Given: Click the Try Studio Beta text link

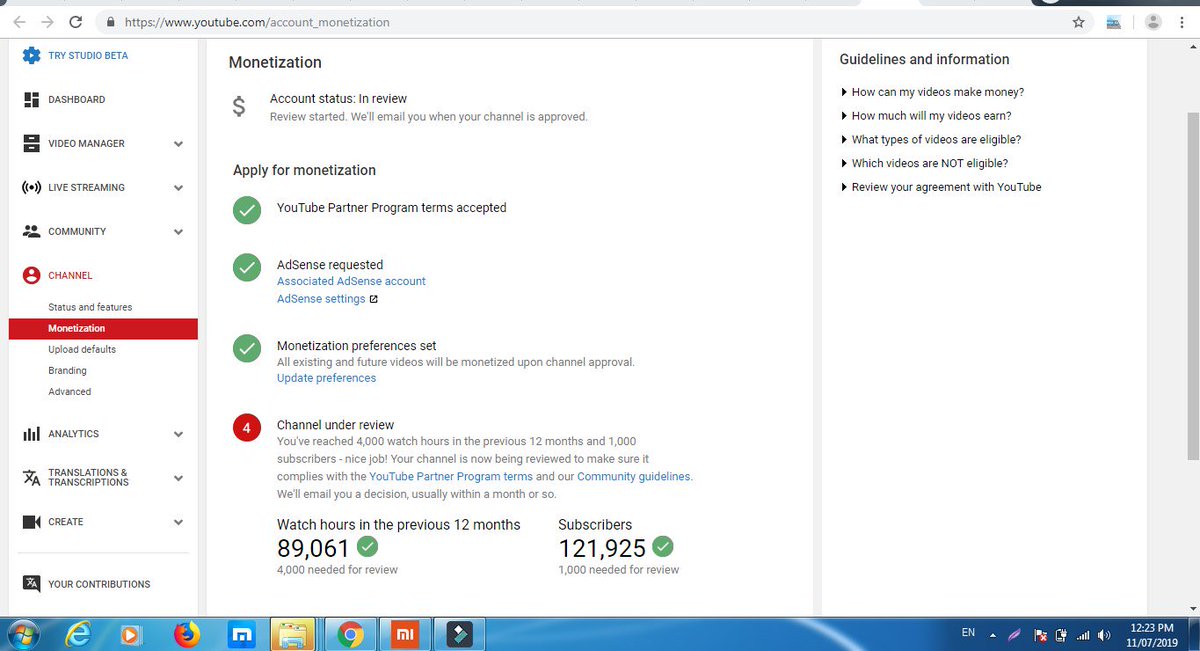Looking at the screenshot, I should click(88, 56).
